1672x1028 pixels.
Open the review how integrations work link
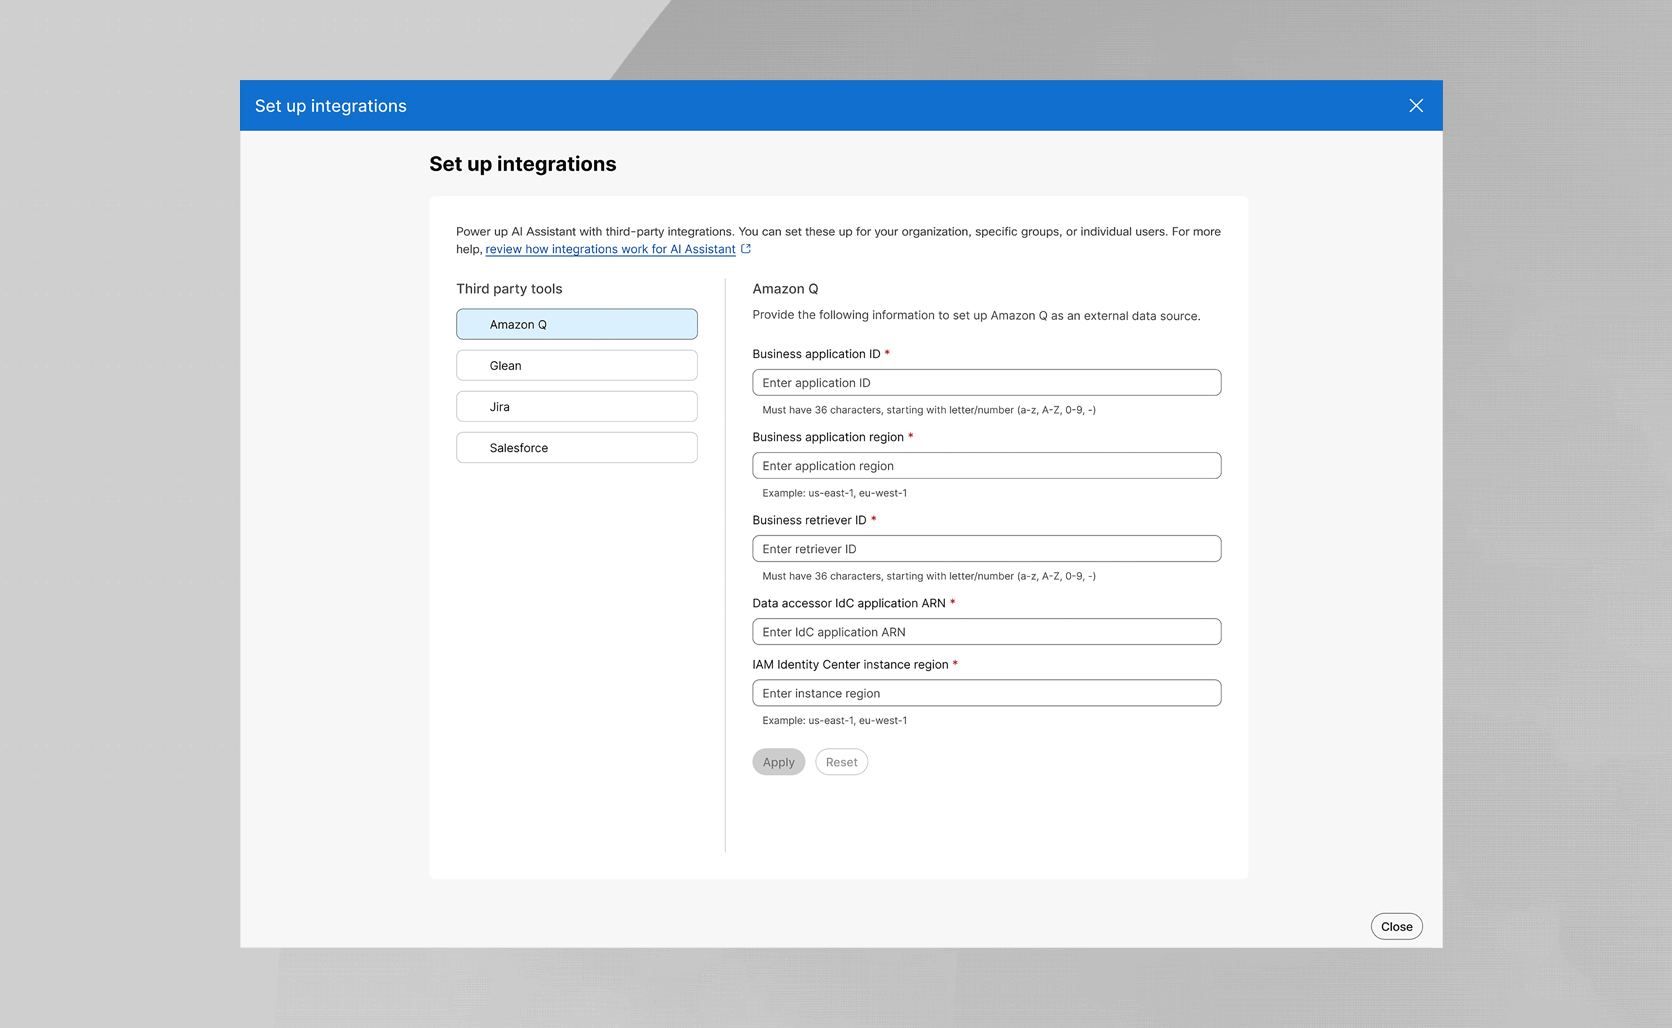click(610, 248)
